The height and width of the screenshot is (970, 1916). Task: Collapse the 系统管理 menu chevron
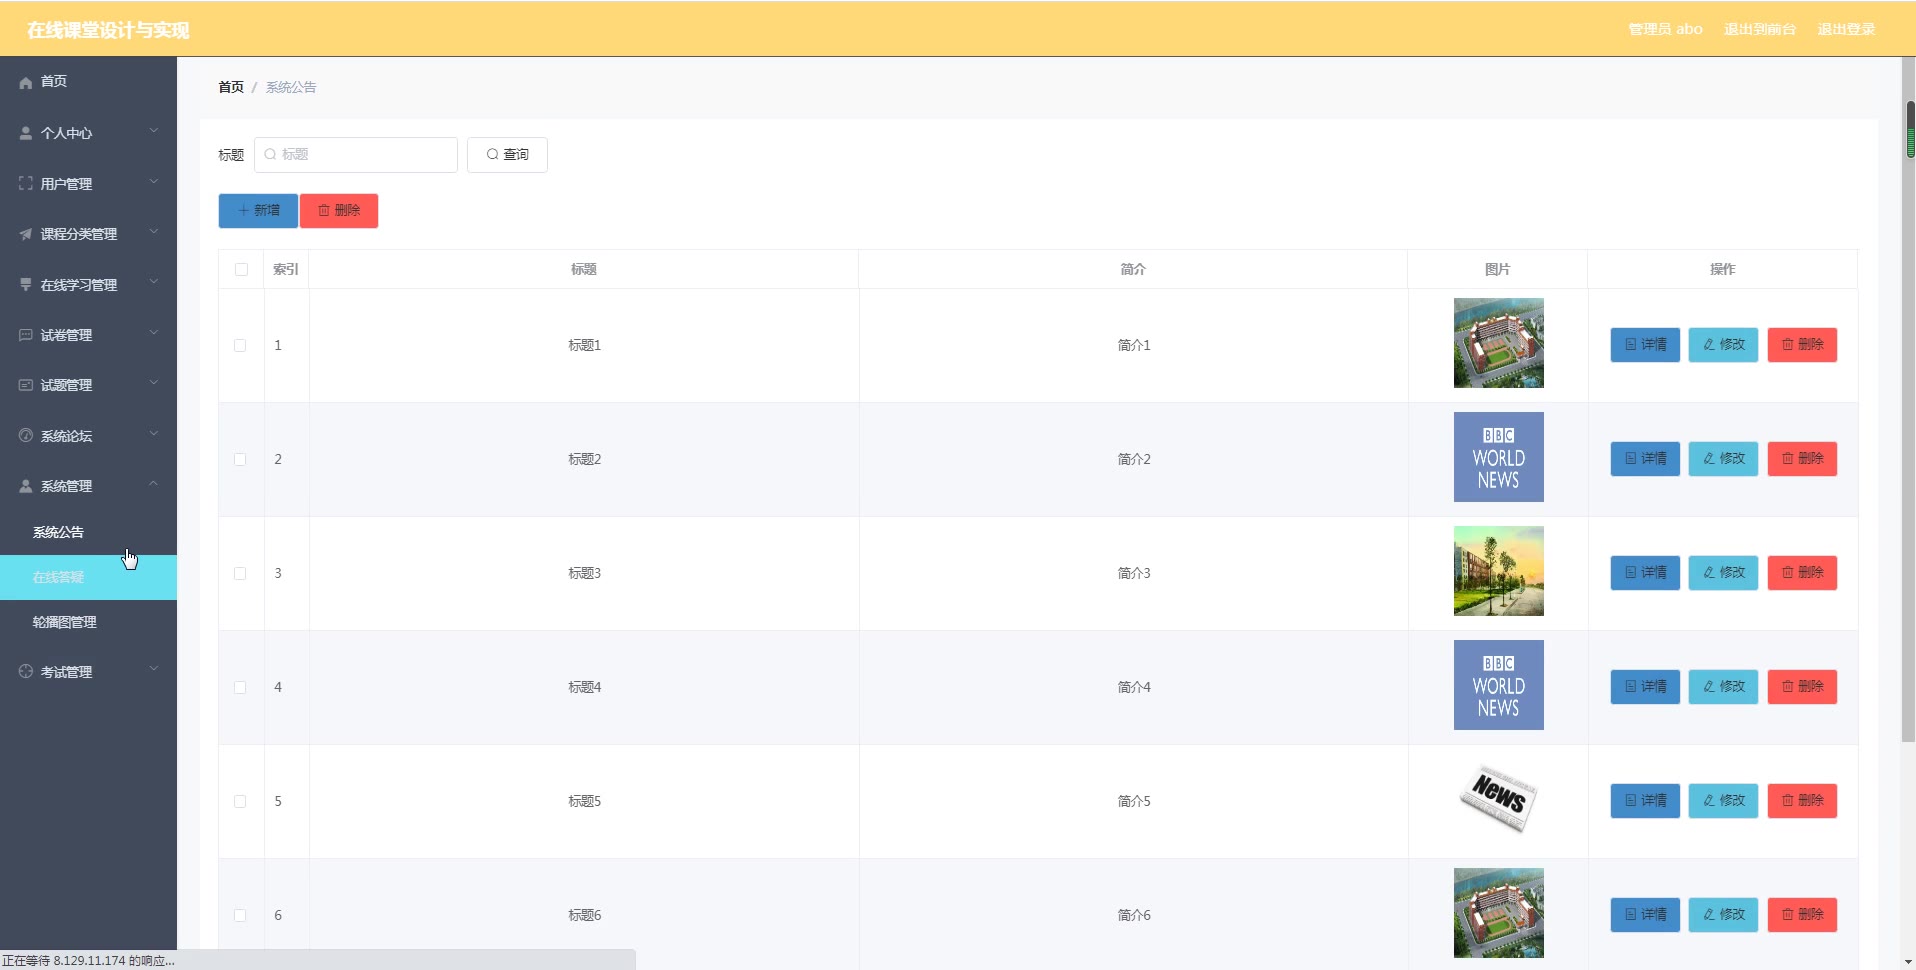tap(154, 485)
